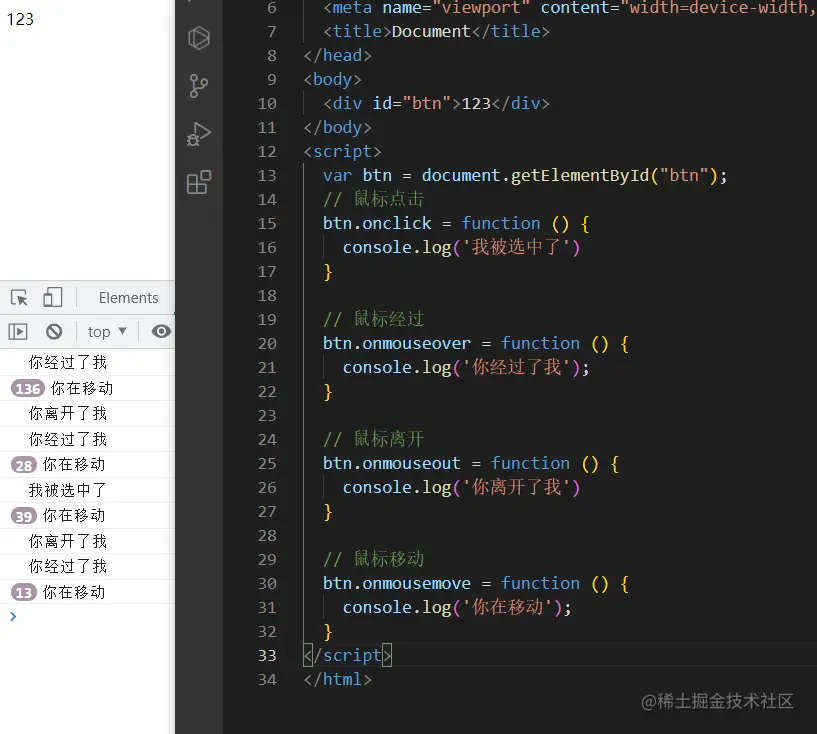
Task: Expand the 136 grouped '你在移动' messages
Action: coord(28,389)
